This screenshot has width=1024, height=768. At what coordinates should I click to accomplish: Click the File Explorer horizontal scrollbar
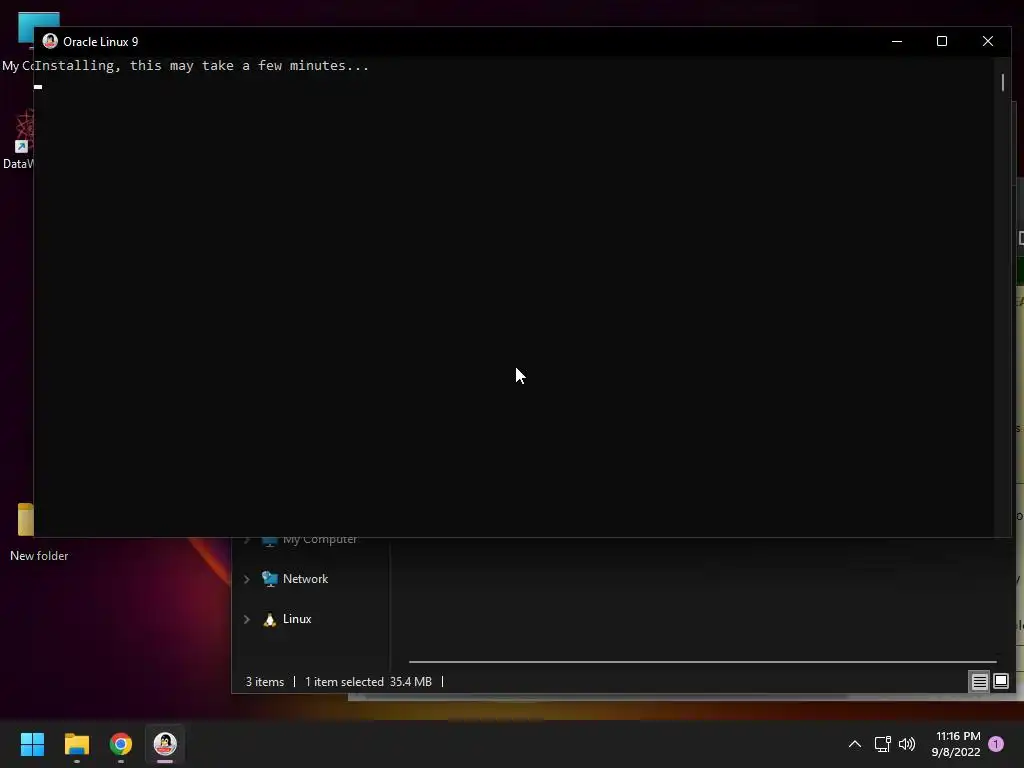click(703, 662)
